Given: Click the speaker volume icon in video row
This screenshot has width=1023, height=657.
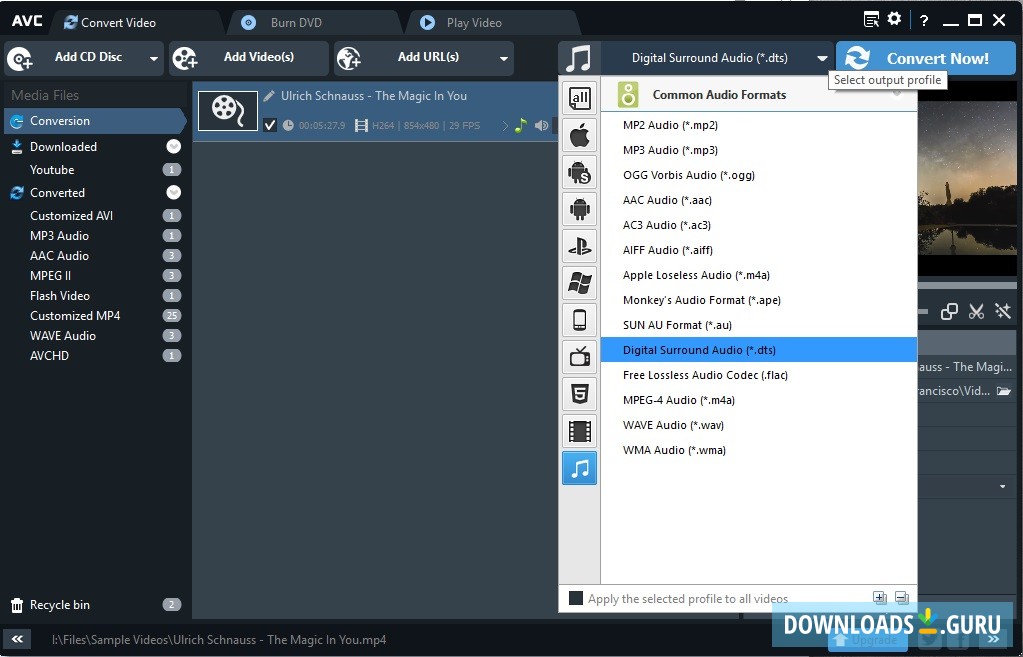Looking at the screenshot, I should click(542, 125).
